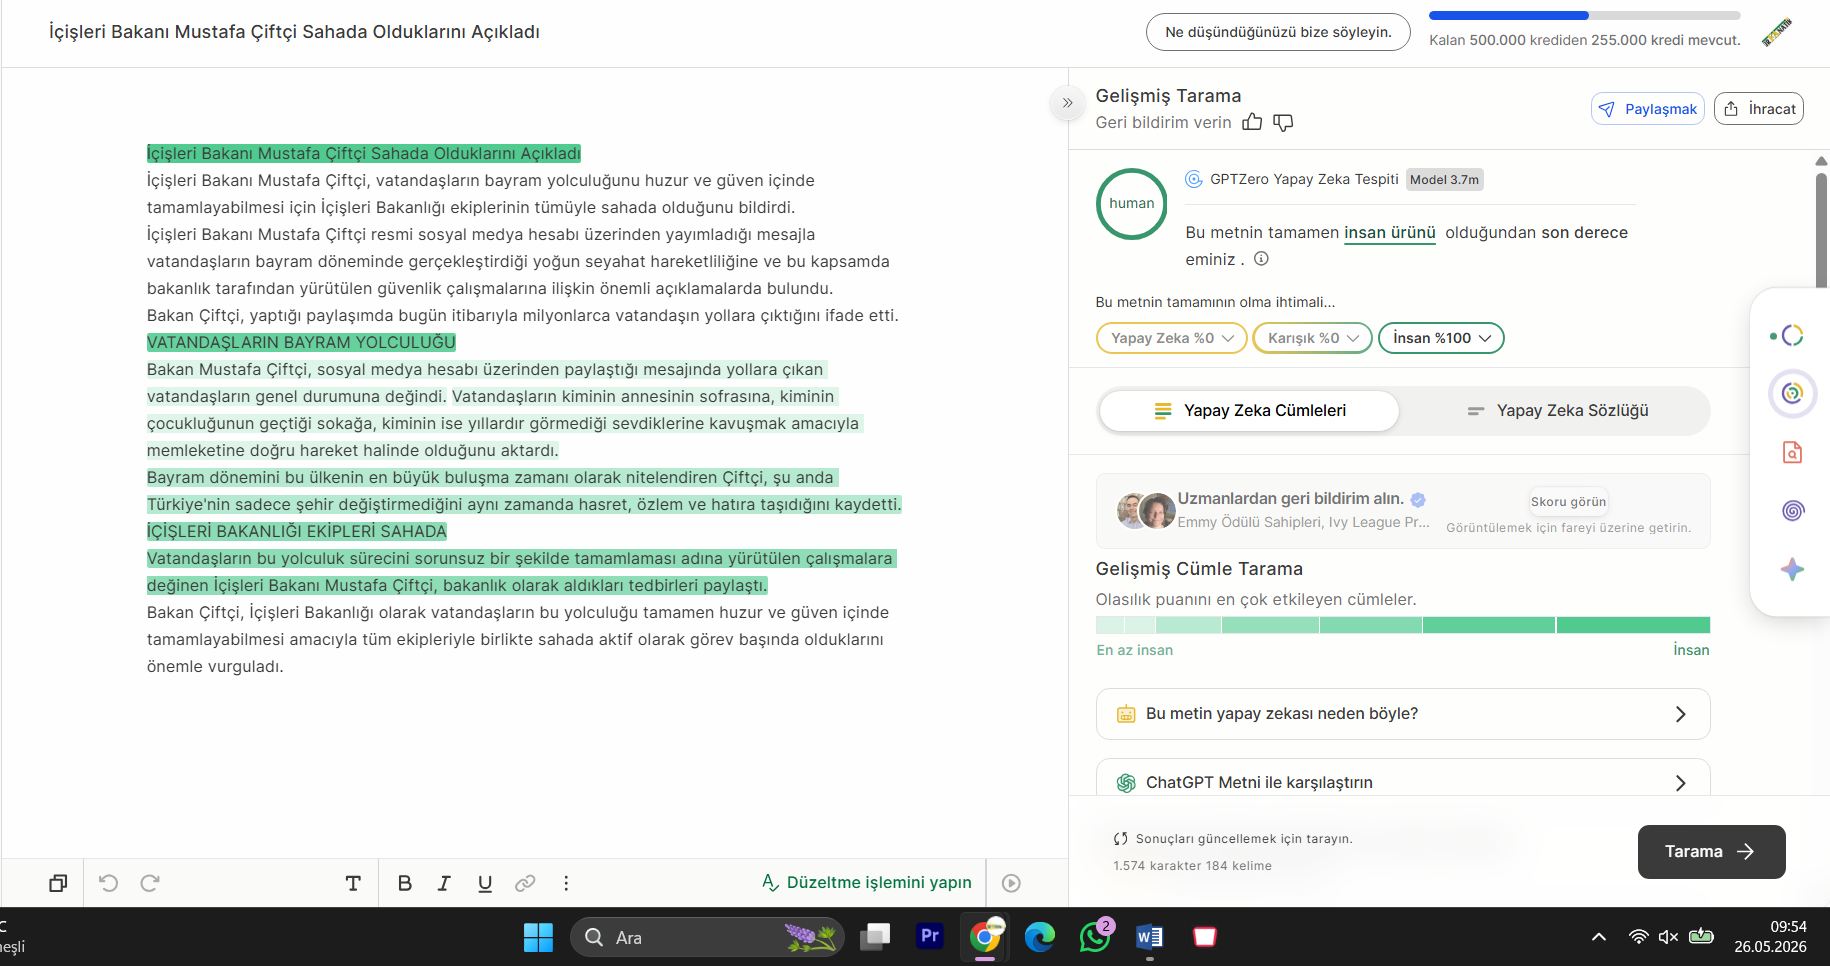Click the Tarama scan button
1830x966 pixels.
click(x=1711, y=852)
